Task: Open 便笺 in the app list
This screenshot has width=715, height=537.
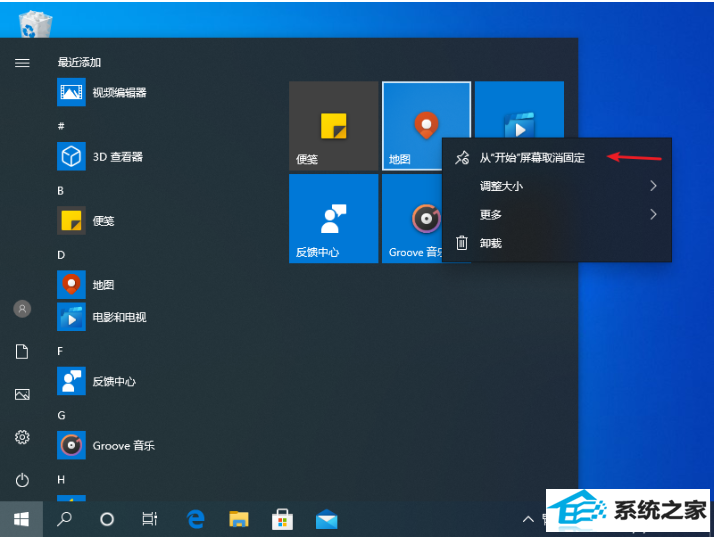Action: coord(86,221)
